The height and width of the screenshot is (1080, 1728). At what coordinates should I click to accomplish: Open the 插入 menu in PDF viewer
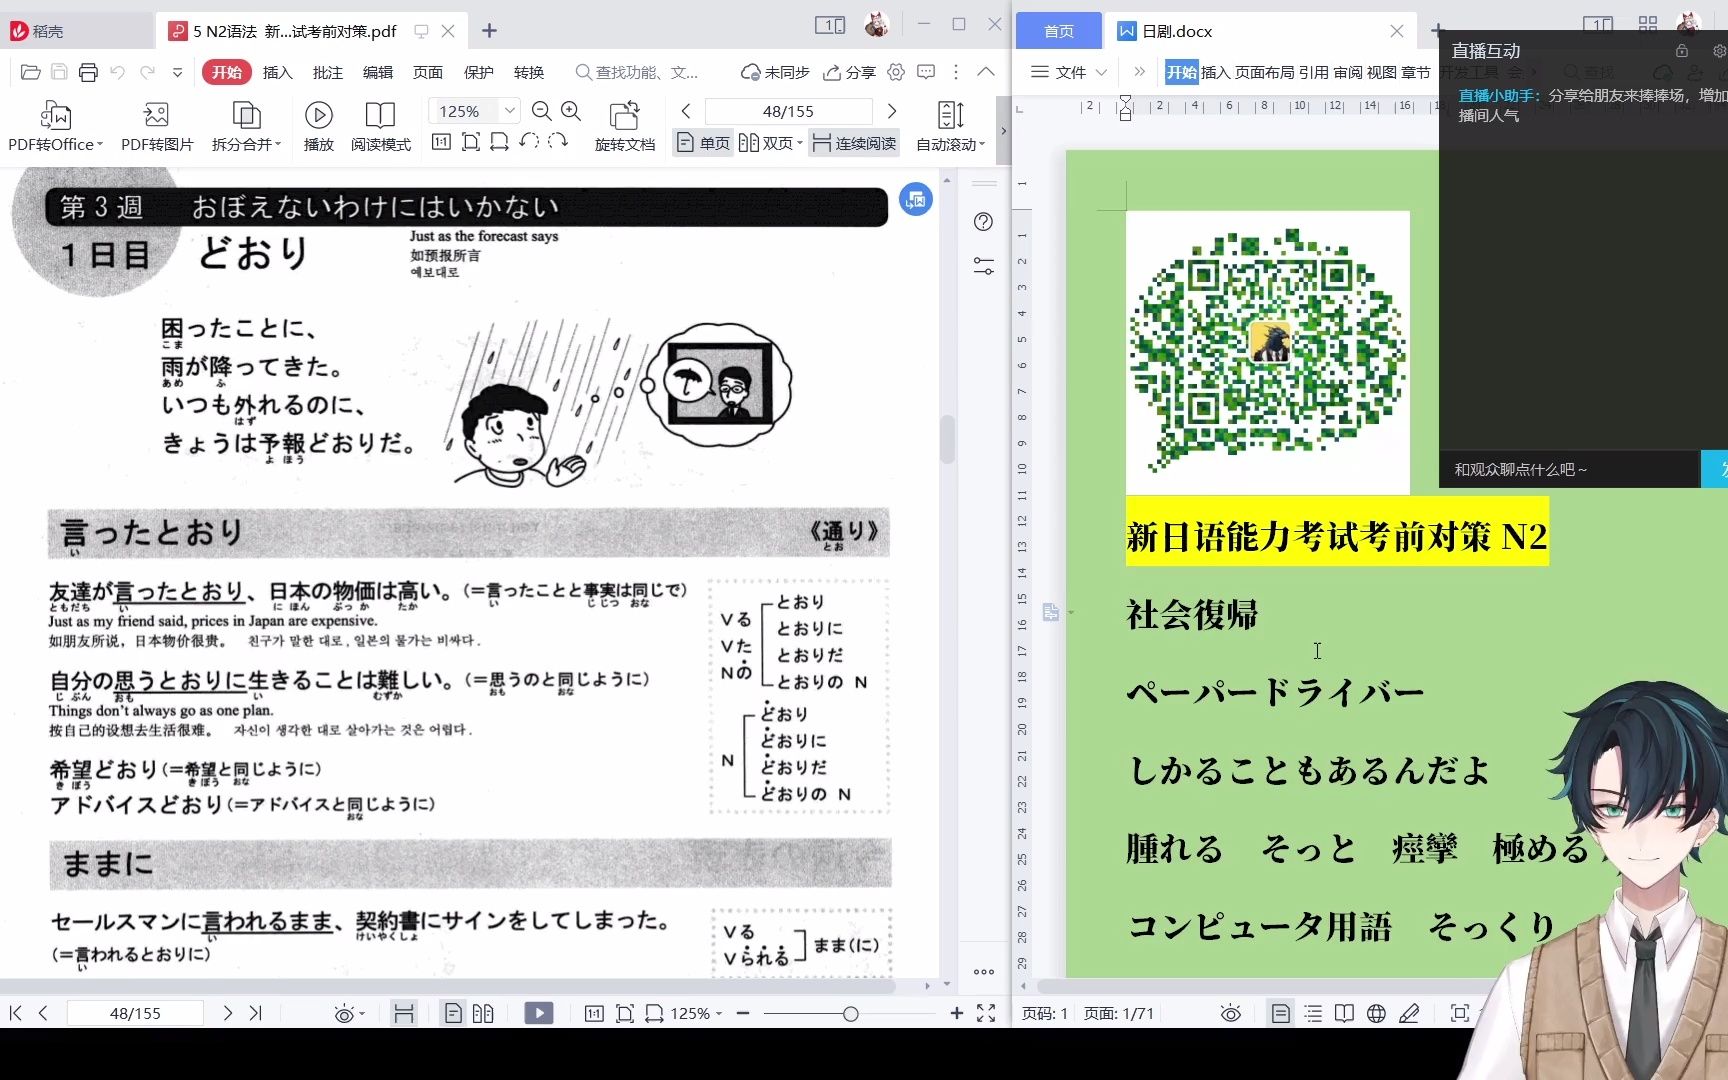point(277,72)
